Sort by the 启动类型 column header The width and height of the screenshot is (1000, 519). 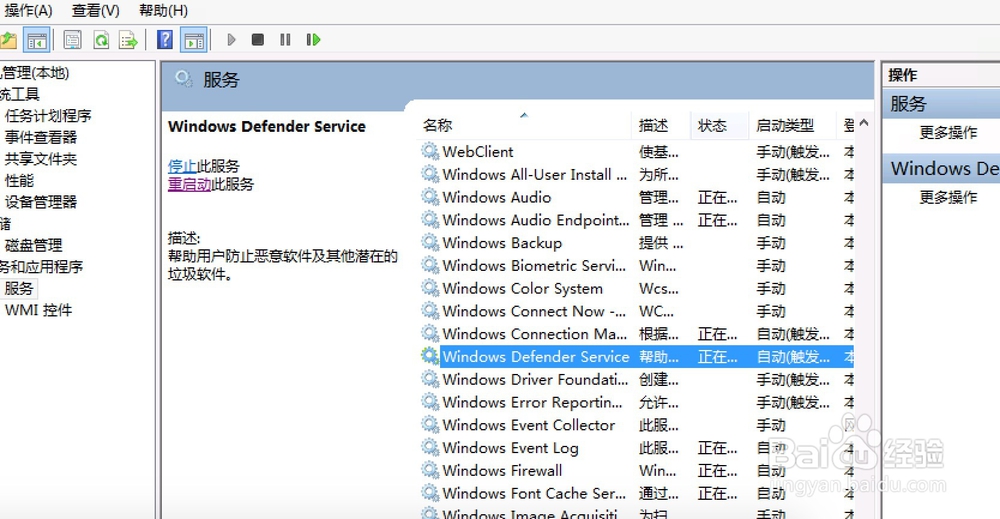[792, 126]
